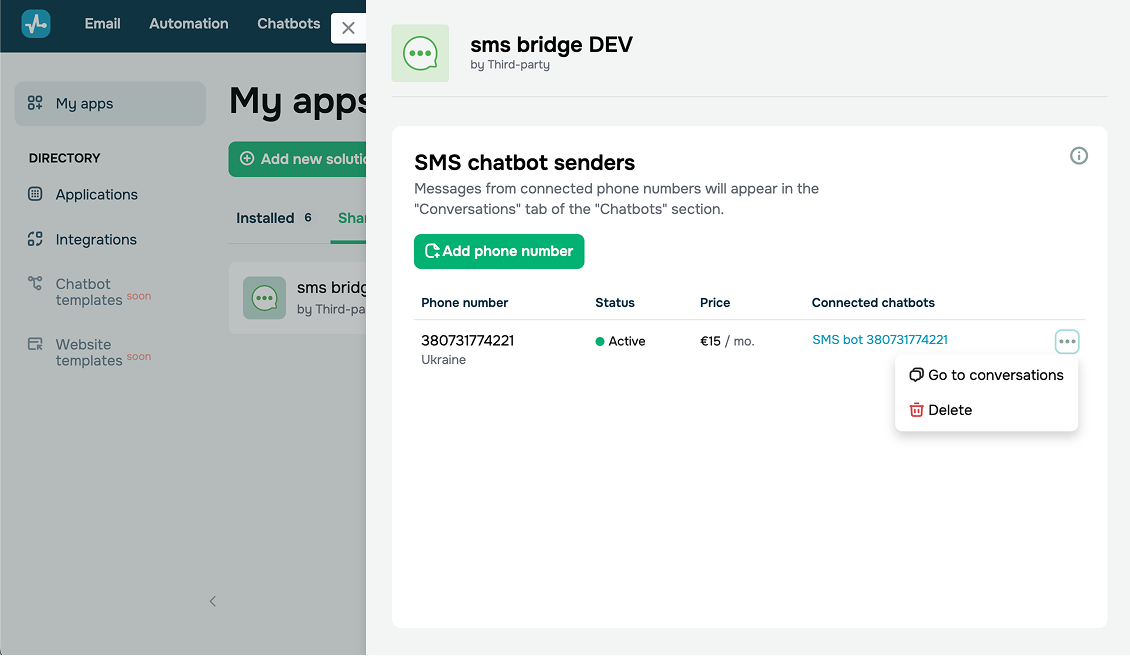Open the Automation top menu
This screenshot has height=656, width=1130.
coord(189,23)
